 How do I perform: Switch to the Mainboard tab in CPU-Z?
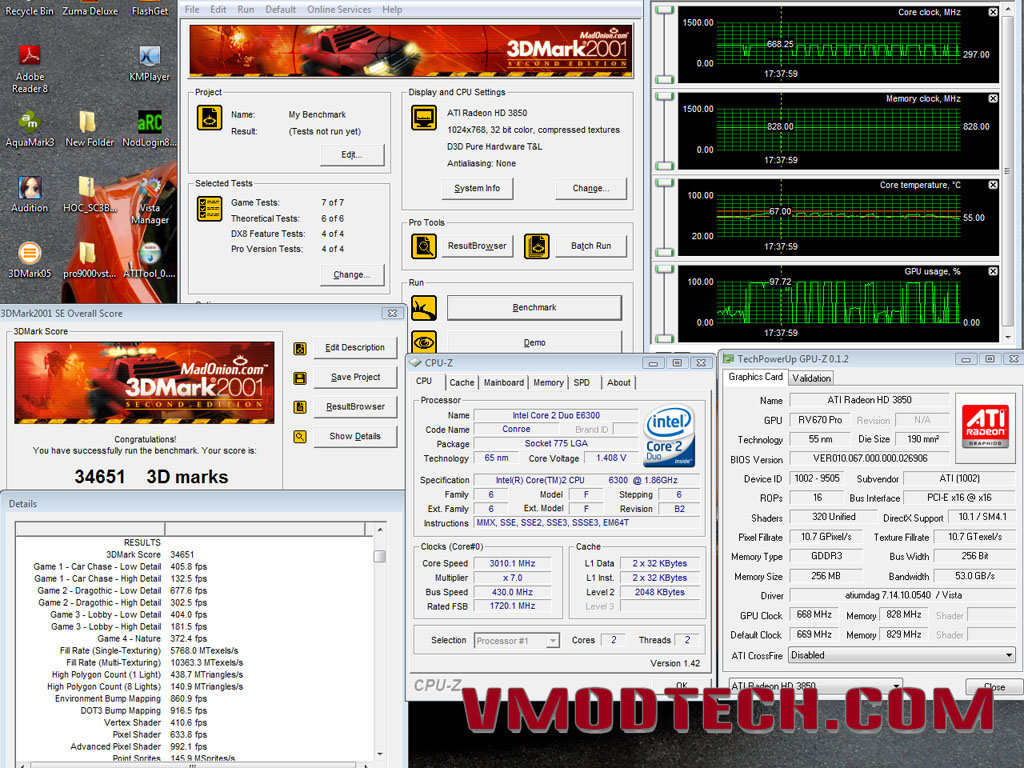(x=504, y=383)
